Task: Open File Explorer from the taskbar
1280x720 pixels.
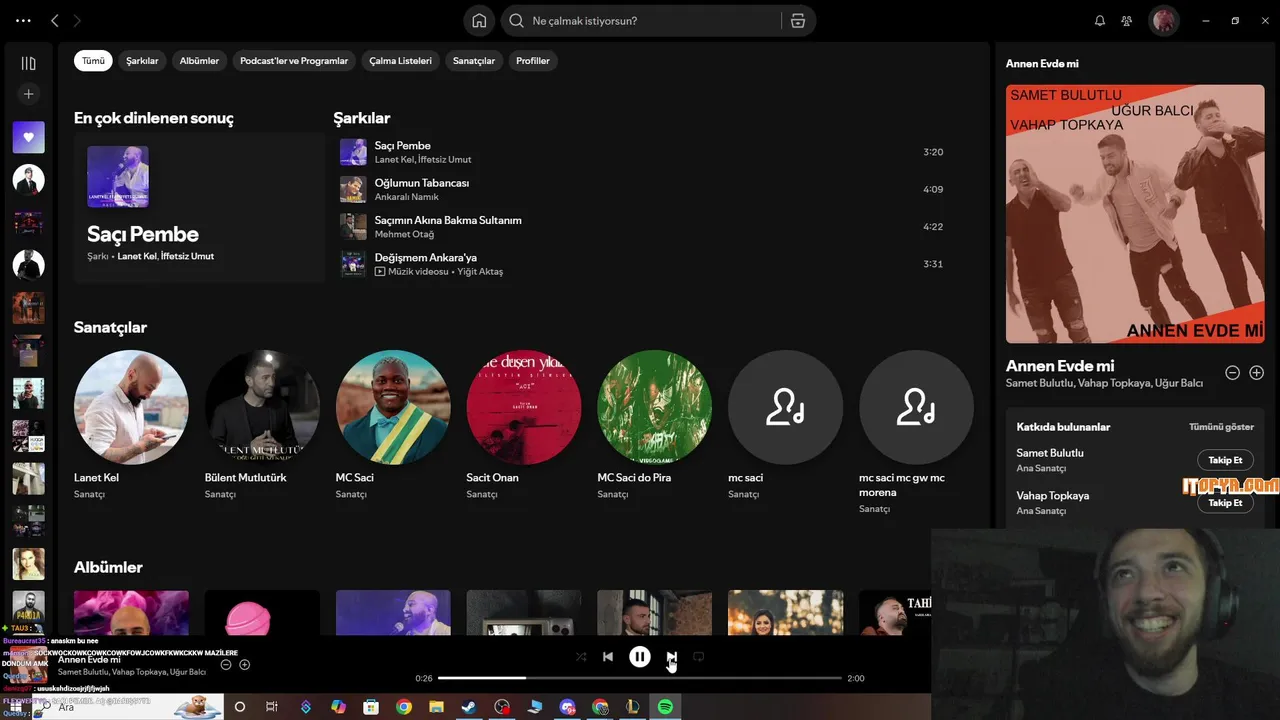Action: [x=436, y=707]
